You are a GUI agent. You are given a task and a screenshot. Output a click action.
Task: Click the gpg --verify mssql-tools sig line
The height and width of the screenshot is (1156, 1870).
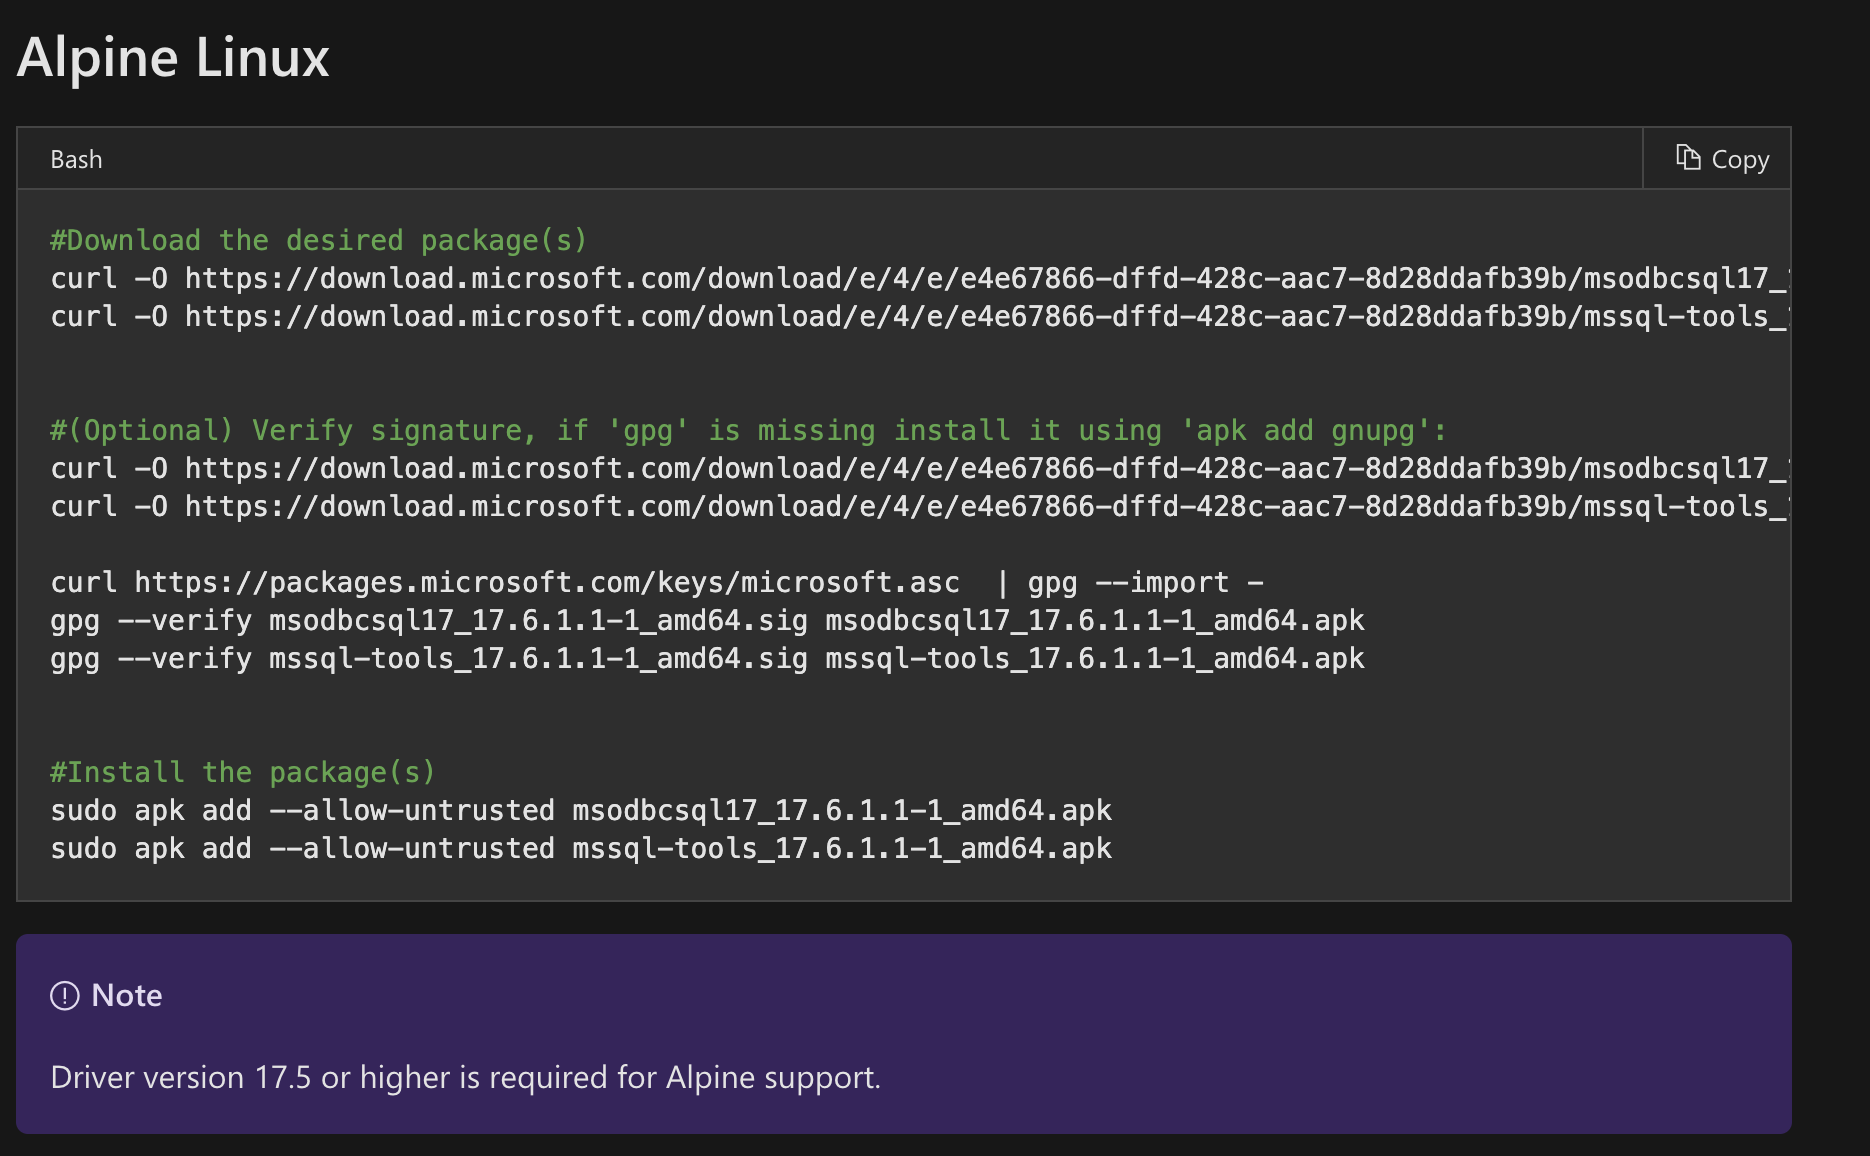click(x=707, y=659)
